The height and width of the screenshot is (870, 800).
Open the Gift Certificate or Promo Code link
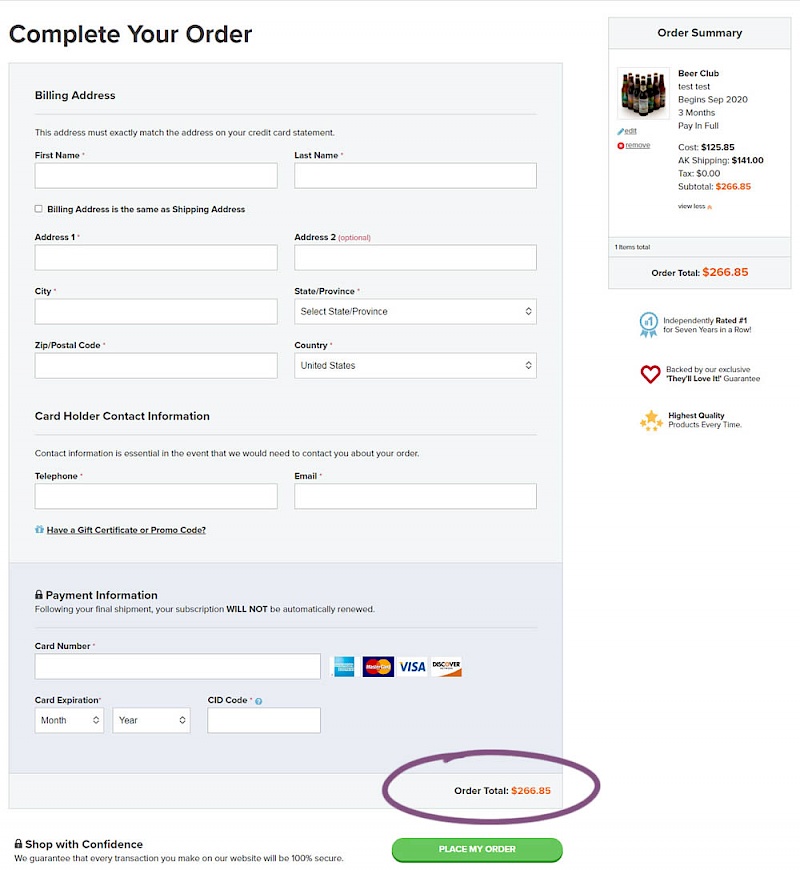126,530
